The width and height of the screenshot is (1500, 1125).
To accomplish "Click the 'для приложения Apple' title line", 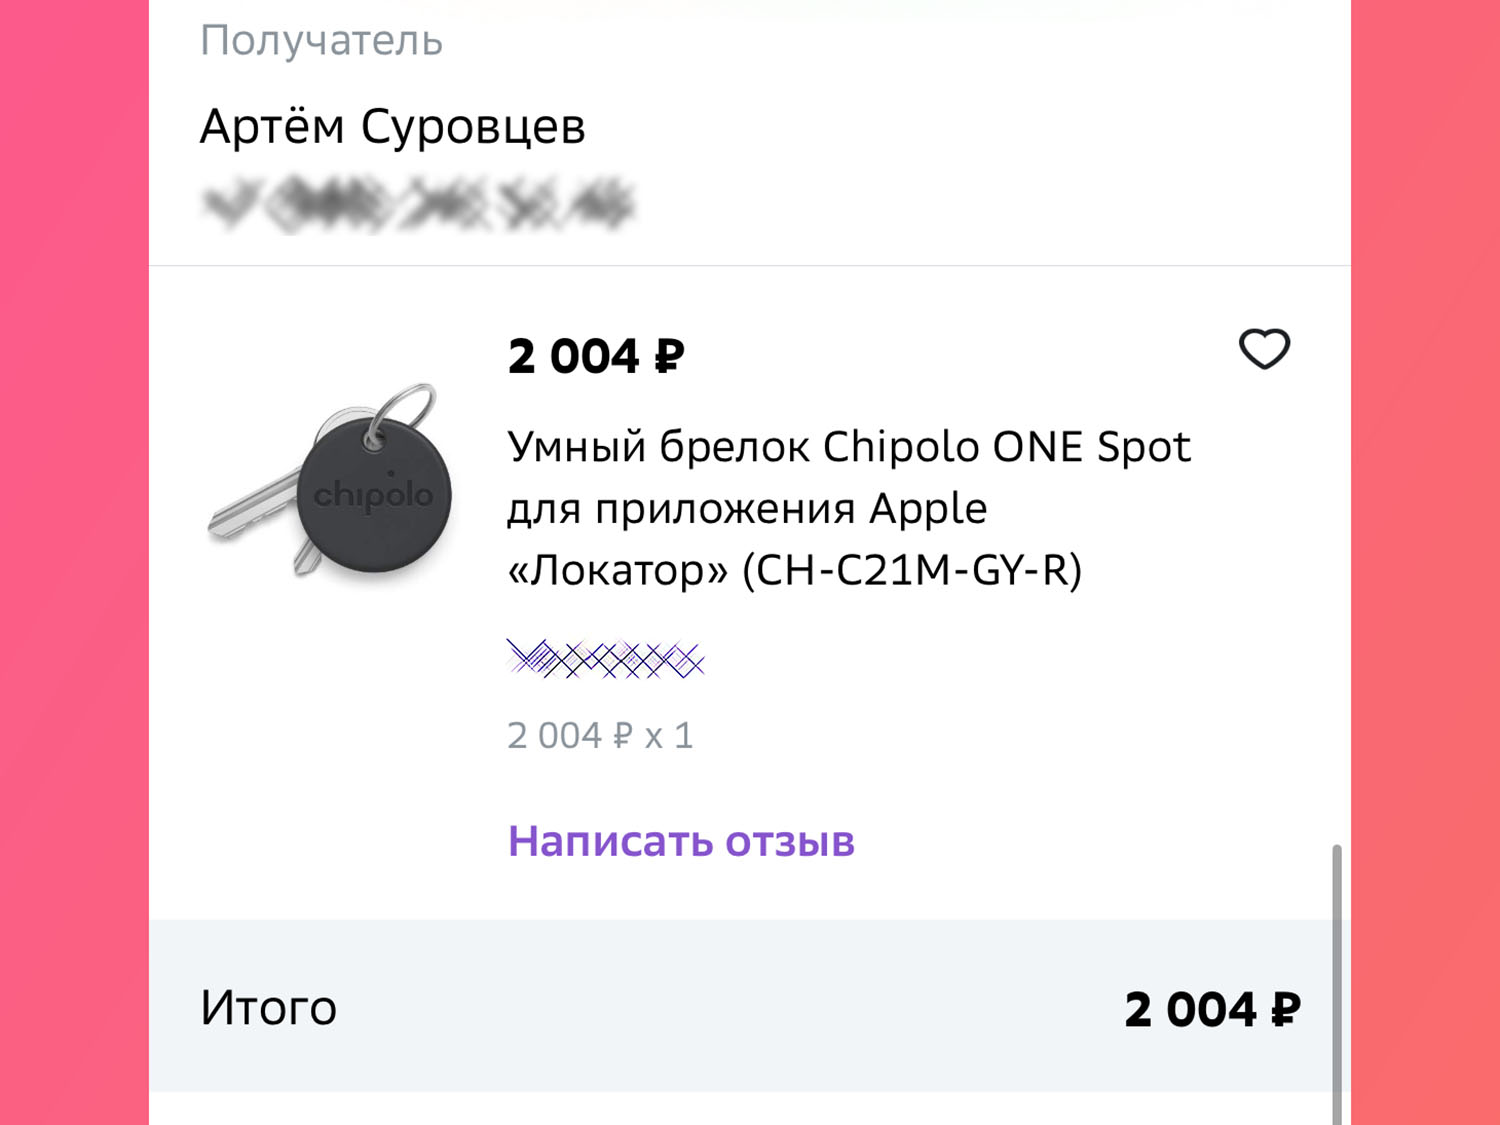I will 747,509.
